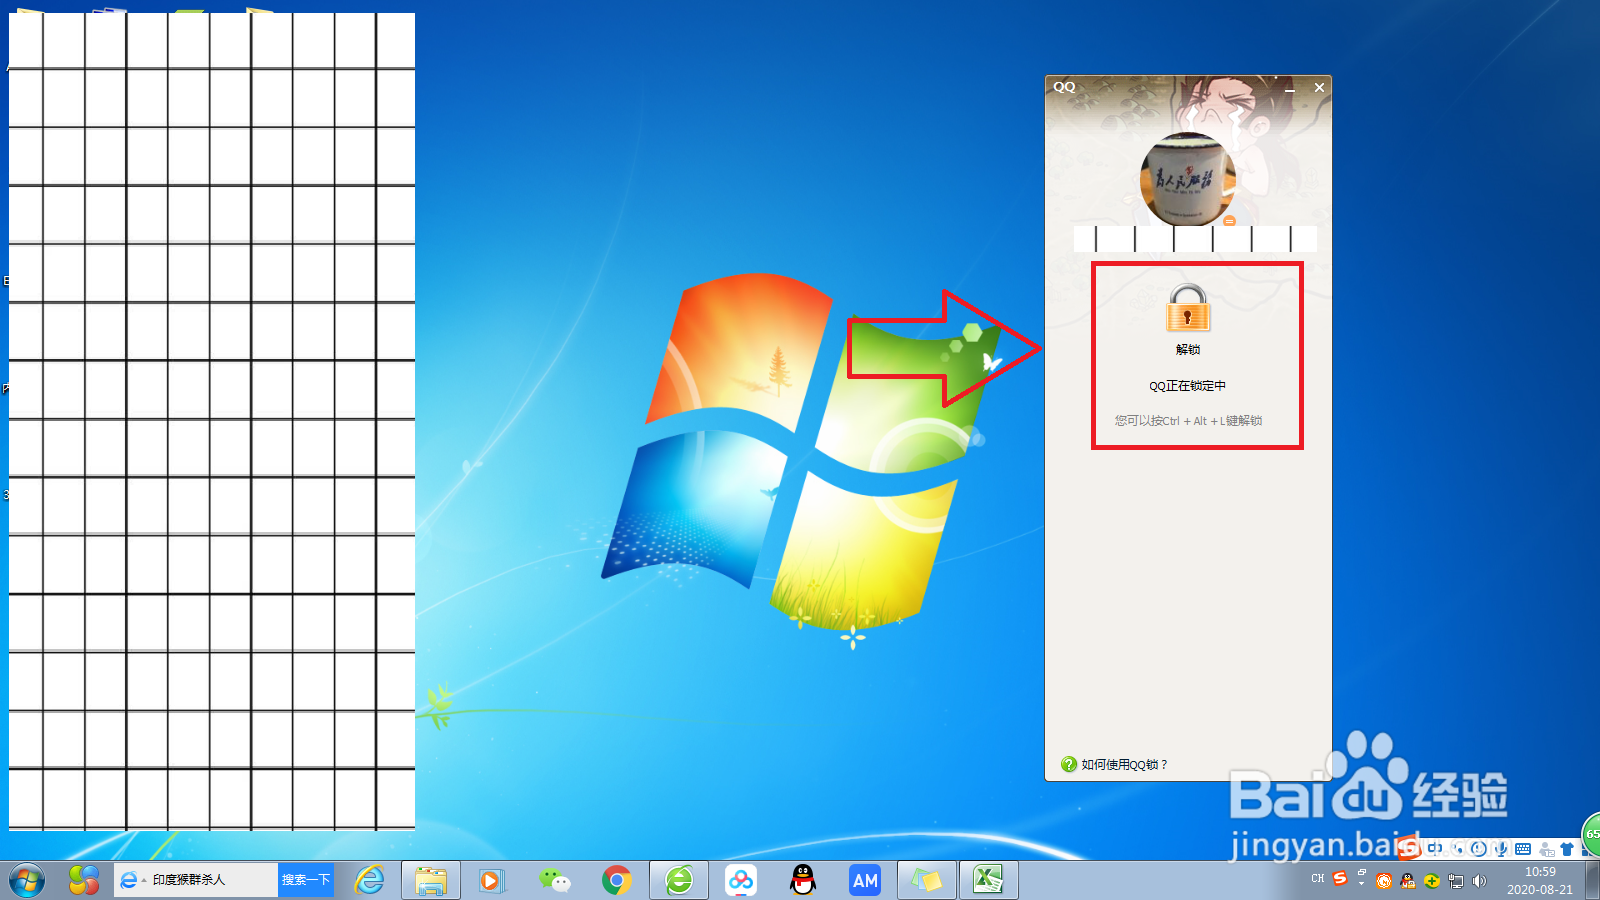The width and height of the screenshot is (1600, 900).
Task: Close the QQ window
Action: point(1319,88)
